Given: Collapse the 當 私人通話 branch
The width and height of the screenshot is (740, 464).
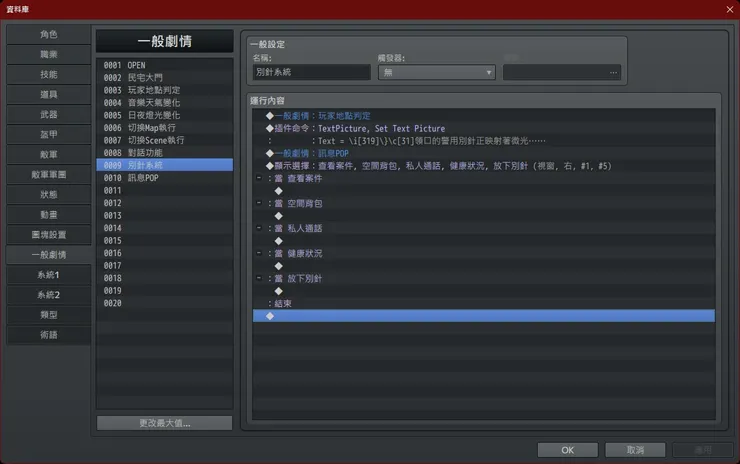Looking at the screenshot, I should pyautogui.click(x=259, y=228).
